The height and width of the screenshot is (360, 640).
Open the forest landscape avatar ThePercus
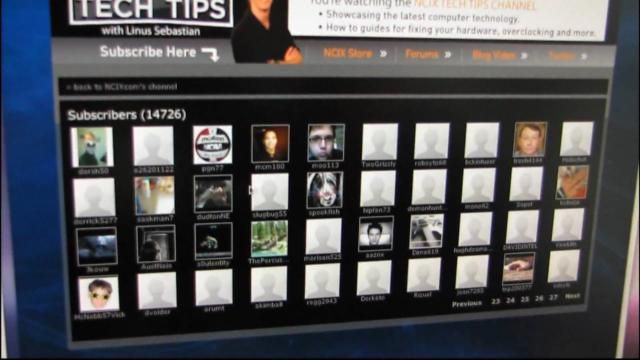pyautogui.click(x=269, y=239)
